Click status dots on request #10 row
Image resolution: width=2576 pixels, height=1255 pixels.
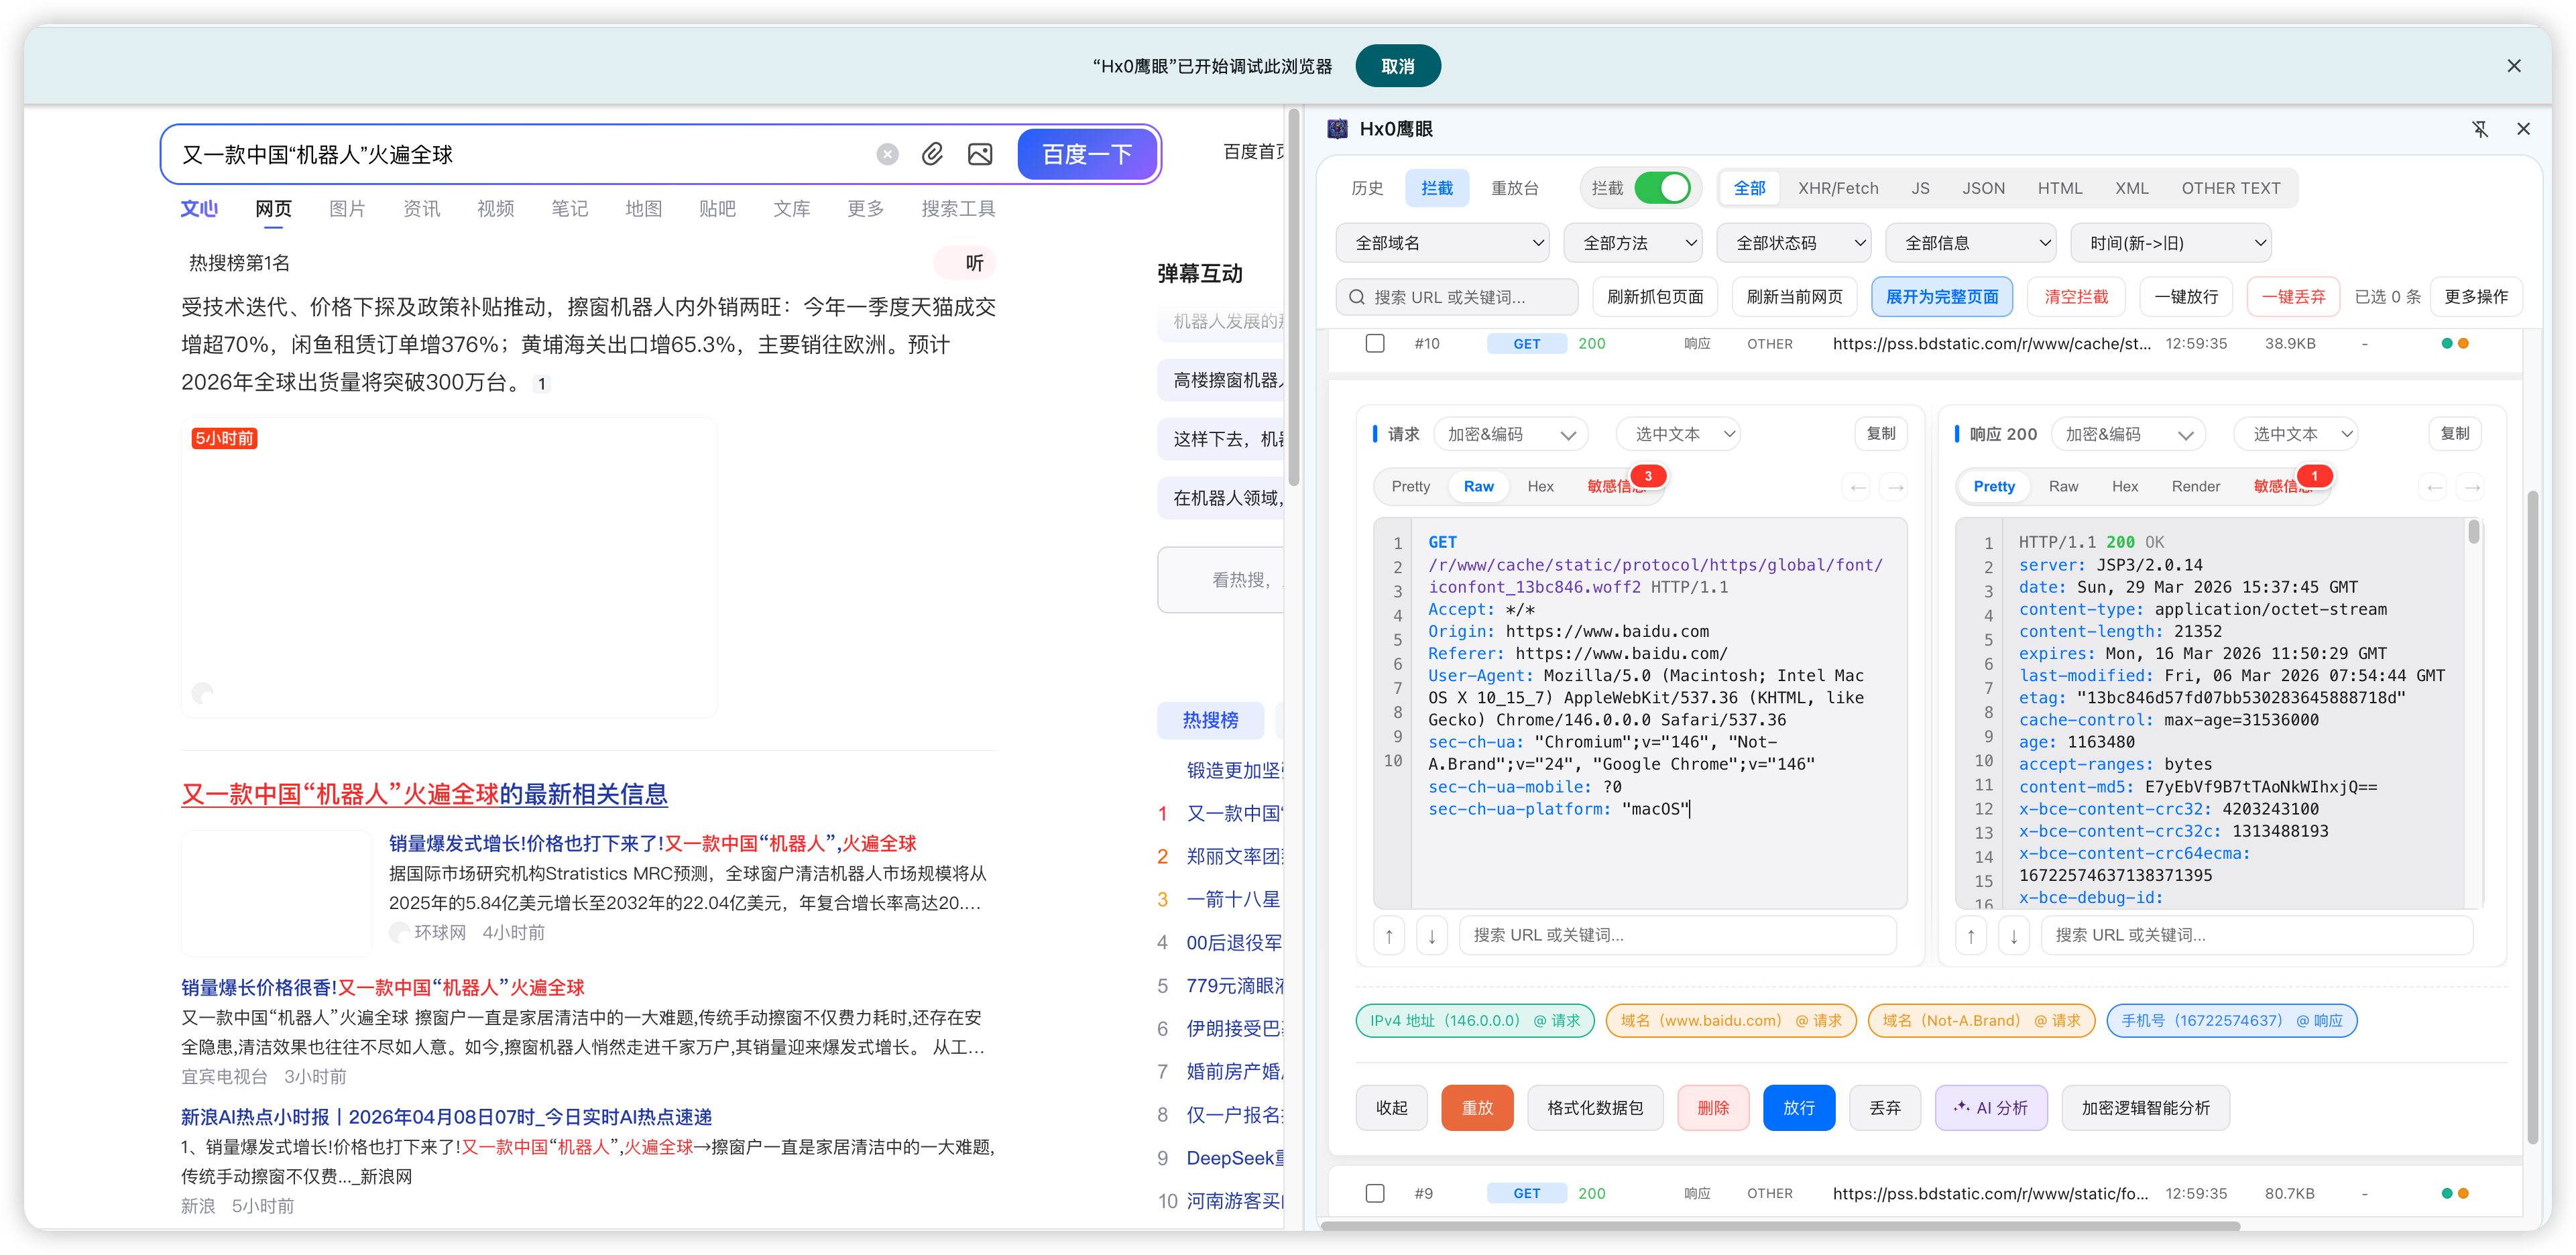[x=2455, y=343]
